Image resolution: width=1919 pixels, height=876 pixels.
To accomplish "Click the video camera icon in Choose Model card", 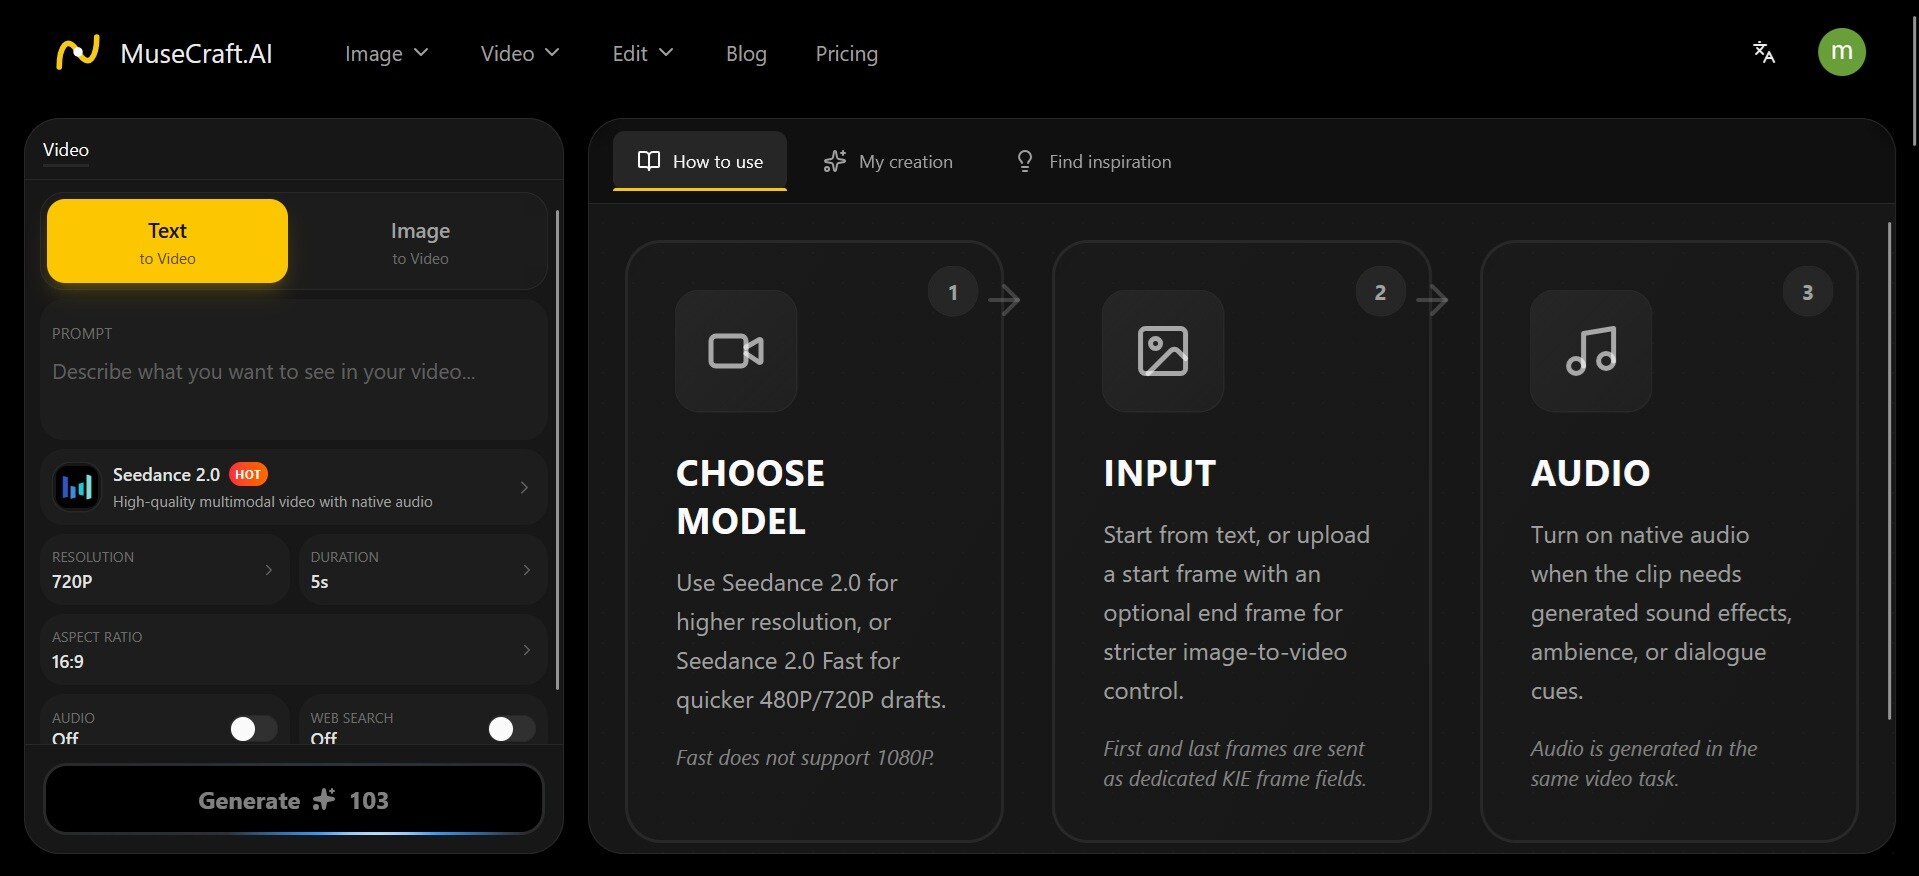I will click(736, 351).
